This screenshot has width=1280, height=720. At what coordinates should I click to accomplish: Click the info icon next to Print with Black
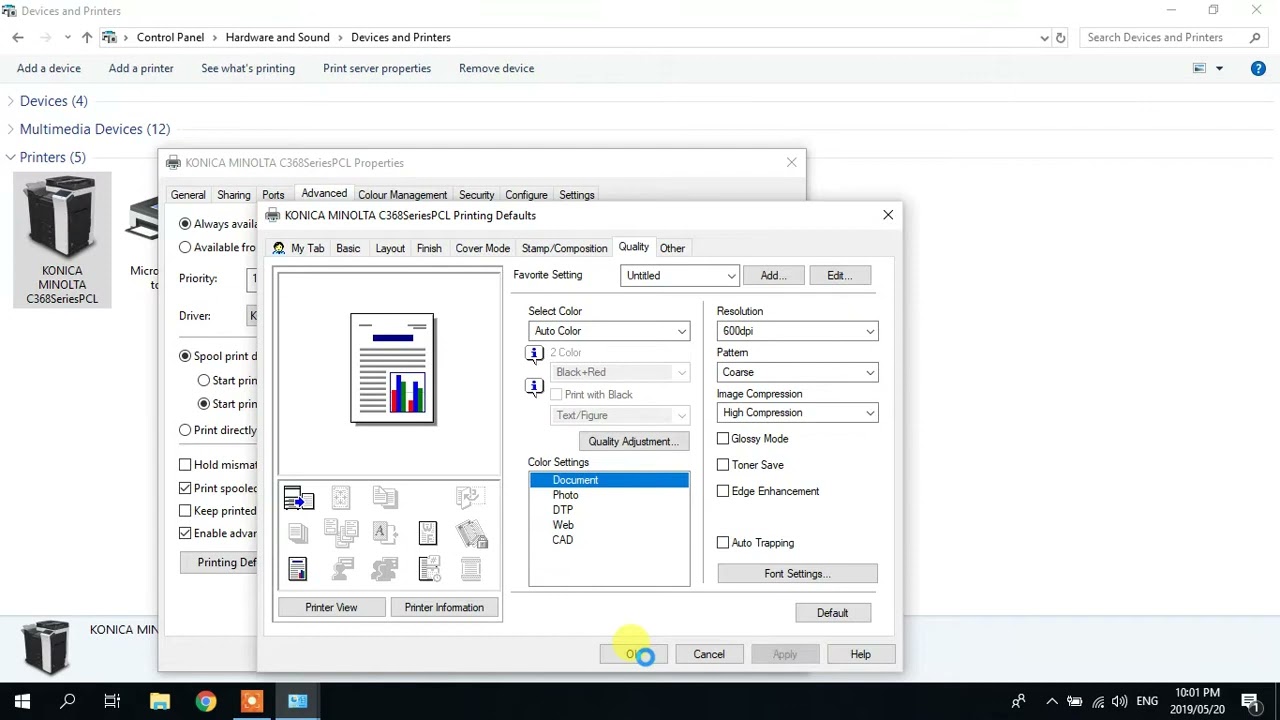534,387
